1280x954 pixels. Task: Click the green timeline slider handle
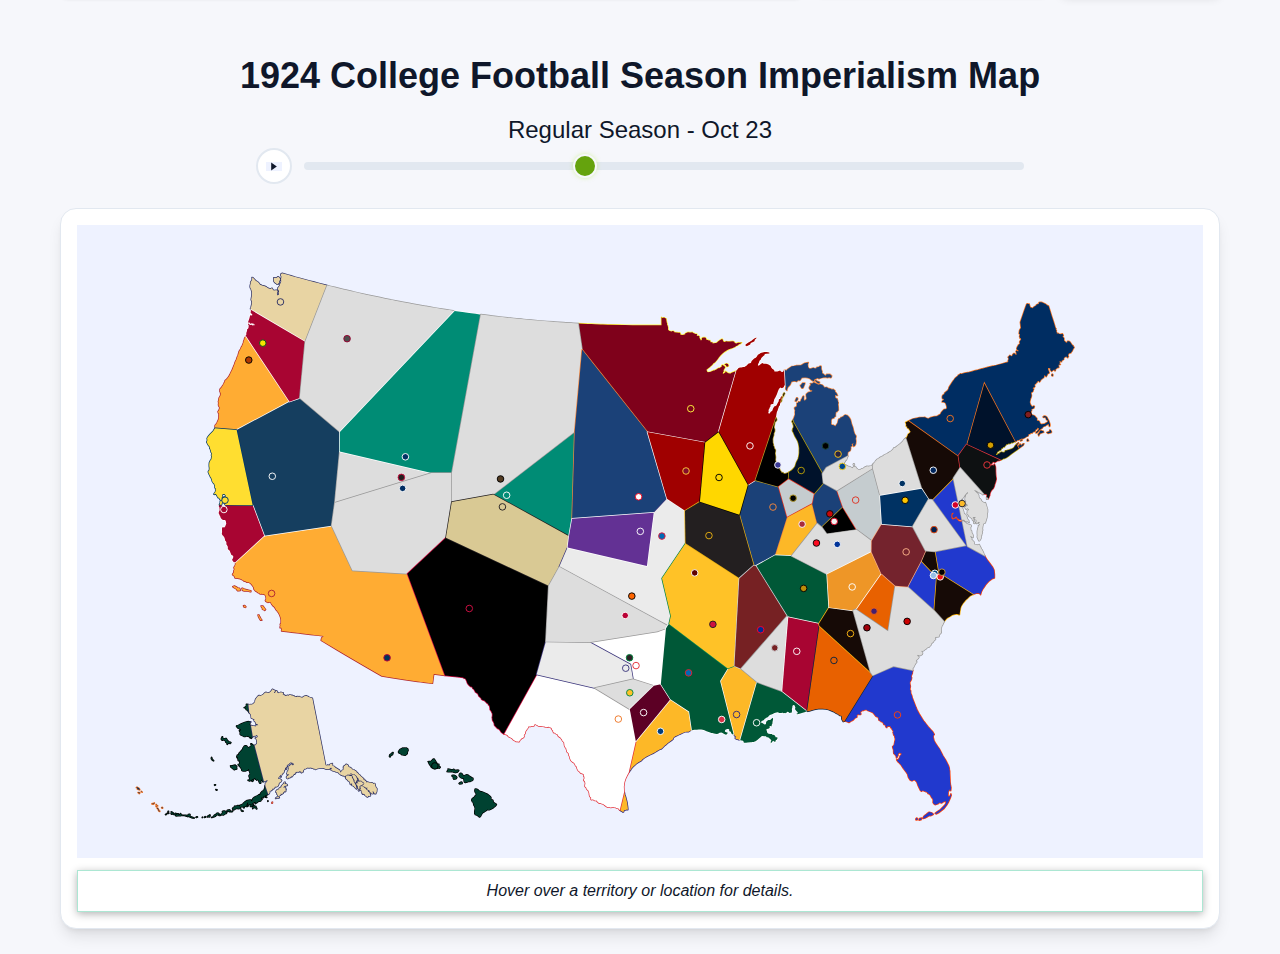click(584, 166)
